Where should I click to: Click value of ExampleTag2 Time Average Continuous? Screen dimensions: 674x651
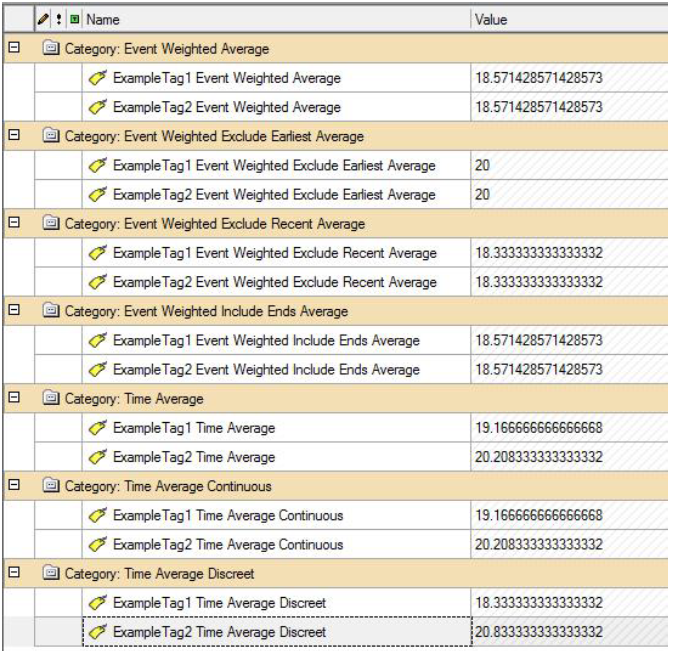[x=539, y=545]
